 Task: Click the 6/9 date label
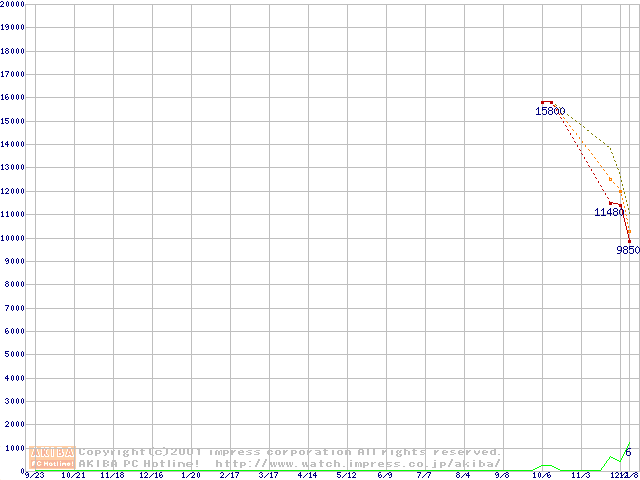tap(385, 475)
